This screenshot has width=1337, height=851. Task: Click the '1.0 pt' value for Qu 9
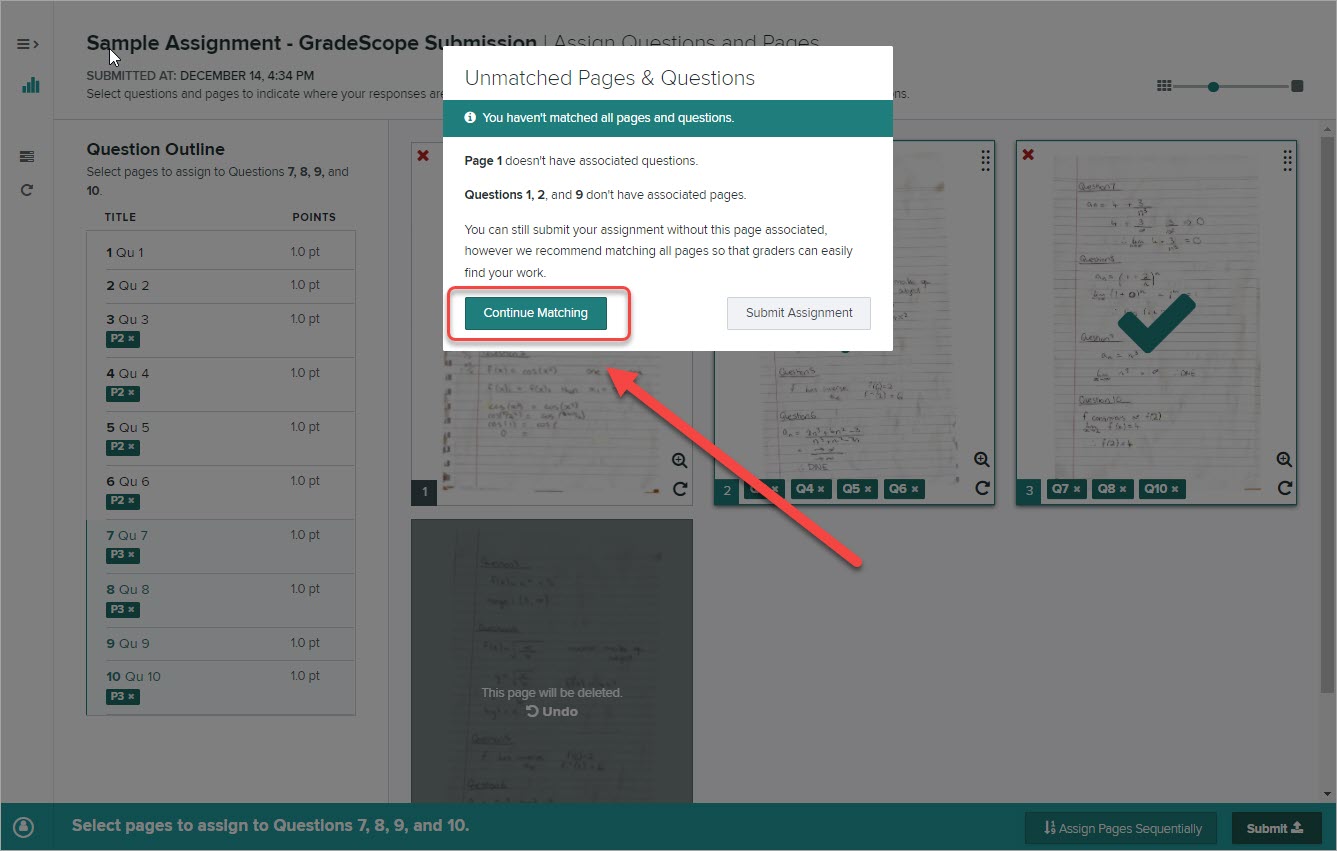pyautogui.click(x=305, y=643)
